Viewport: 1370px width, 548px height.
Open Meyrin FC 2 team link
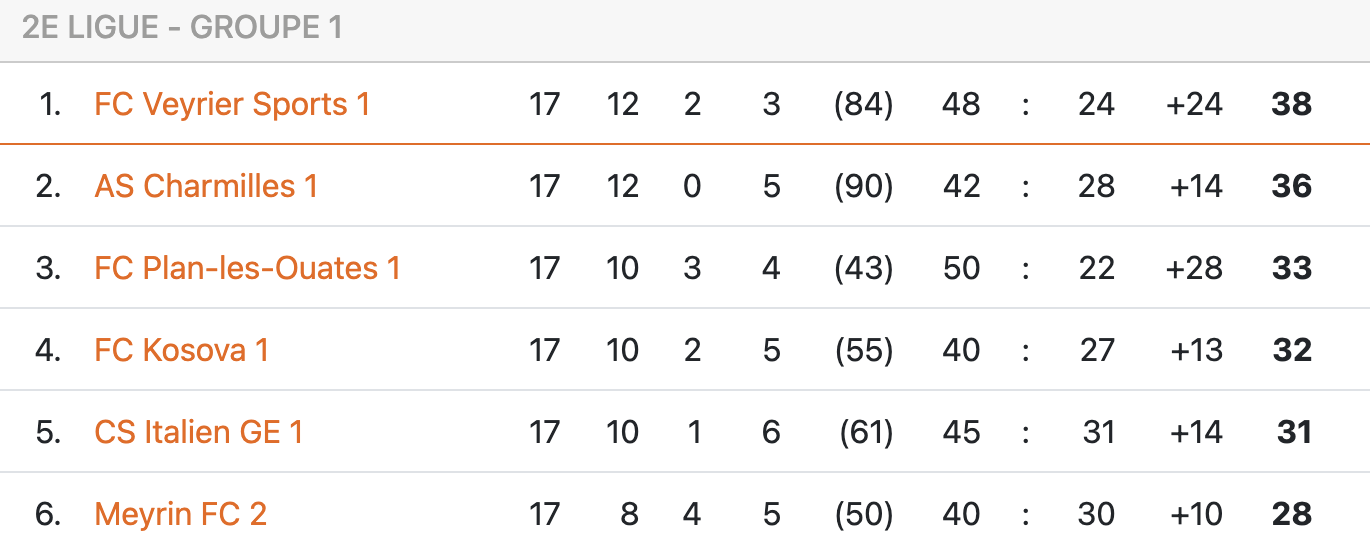180,514
